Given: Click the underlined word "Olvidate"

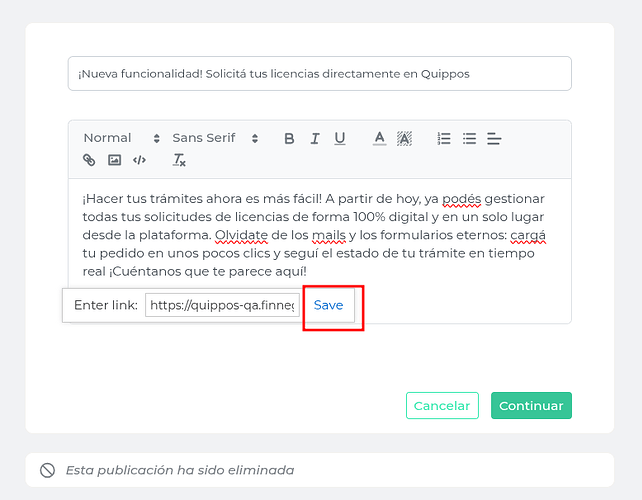Looking at the screenshot, I should pos(241,235).
